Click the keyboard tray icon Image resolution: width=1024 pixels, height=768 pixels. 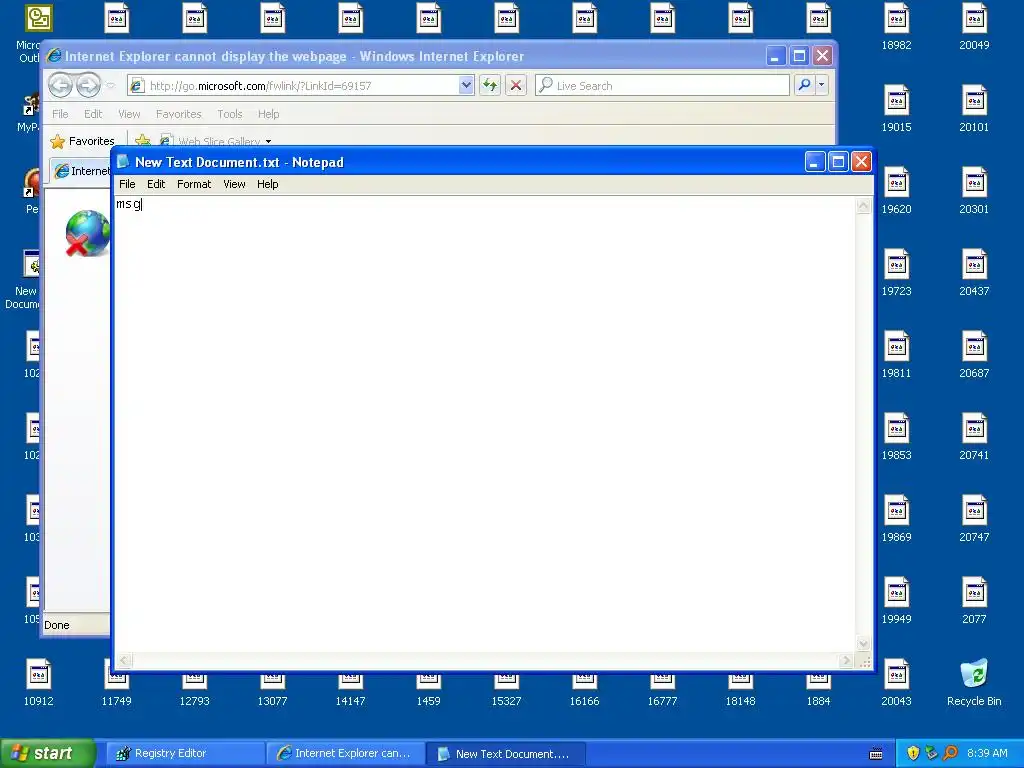tap(876, 754)
